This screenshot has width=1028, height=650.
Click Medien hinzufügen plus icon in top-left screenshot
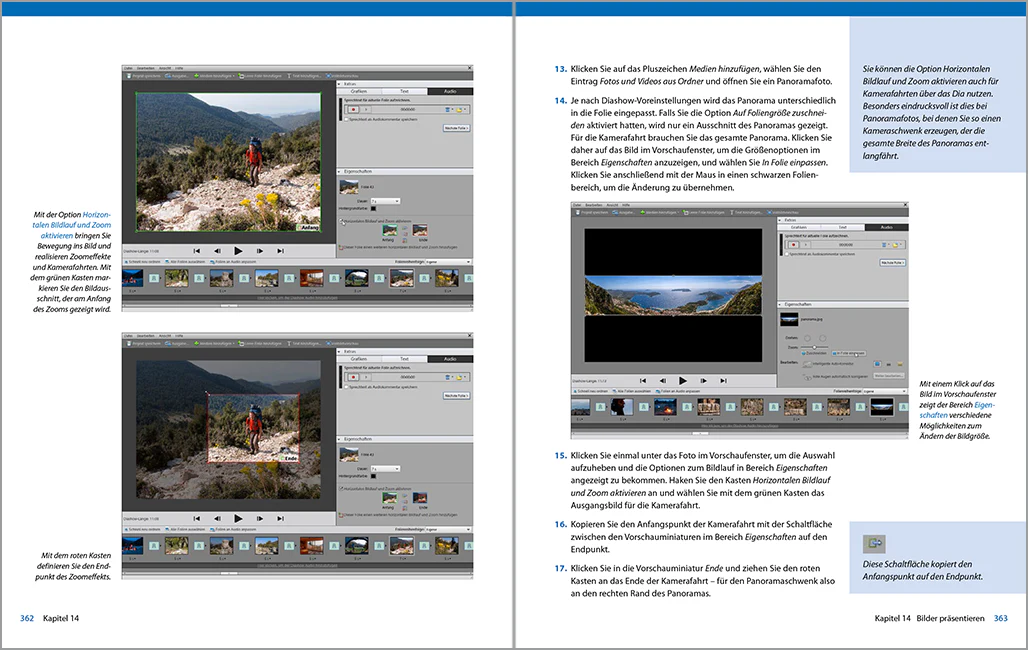(196, 75)
